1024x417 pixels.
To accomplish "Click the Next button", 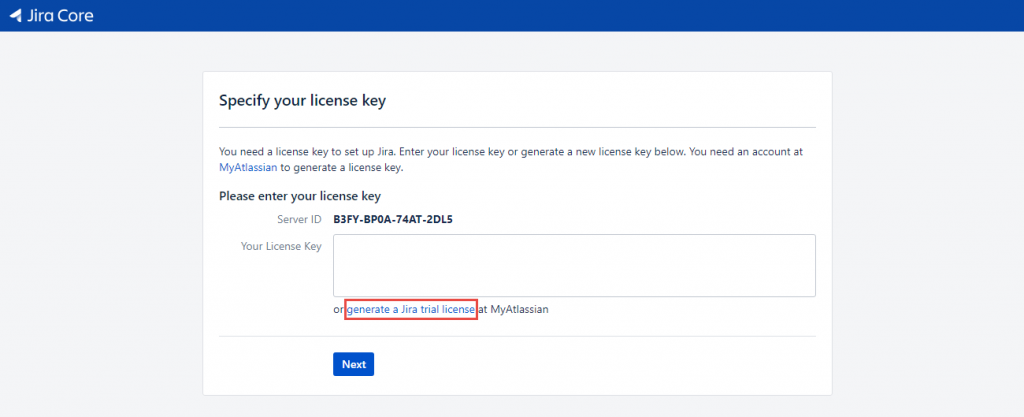I will [x=353, y=364].
